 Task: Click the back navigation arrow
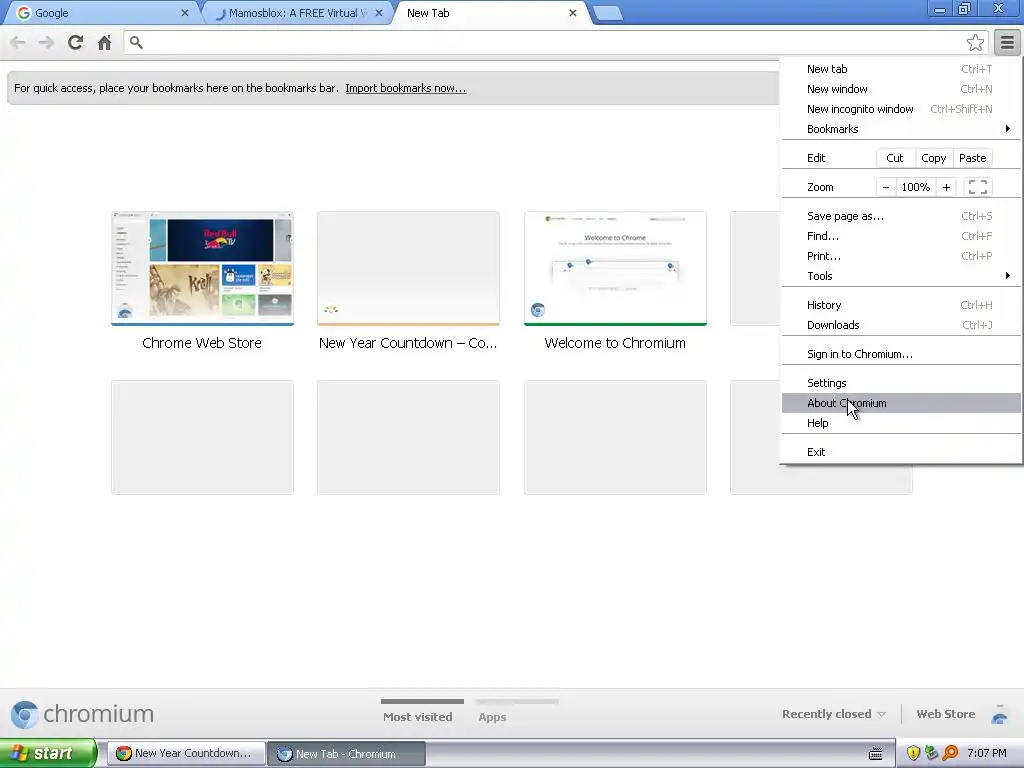[18, 42]
